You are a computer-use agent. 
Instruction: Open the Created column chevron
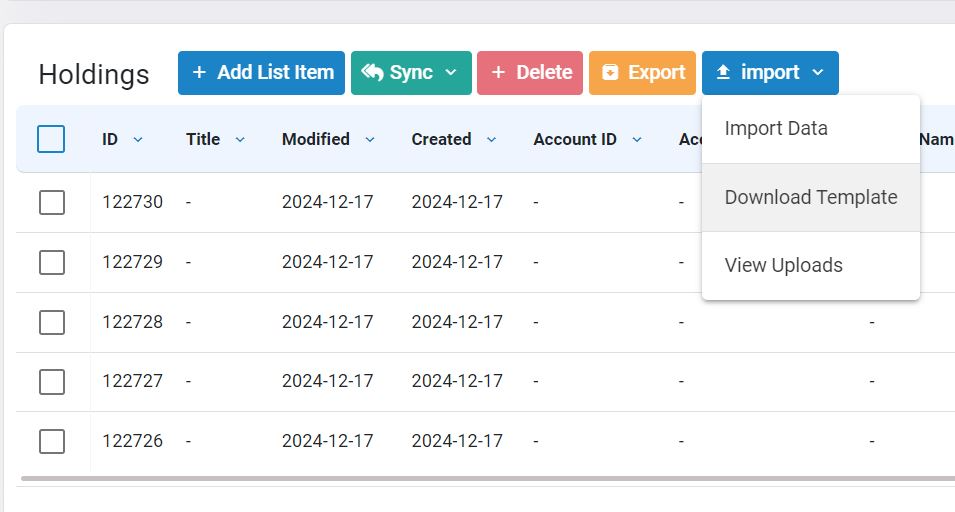pos(492,139)
